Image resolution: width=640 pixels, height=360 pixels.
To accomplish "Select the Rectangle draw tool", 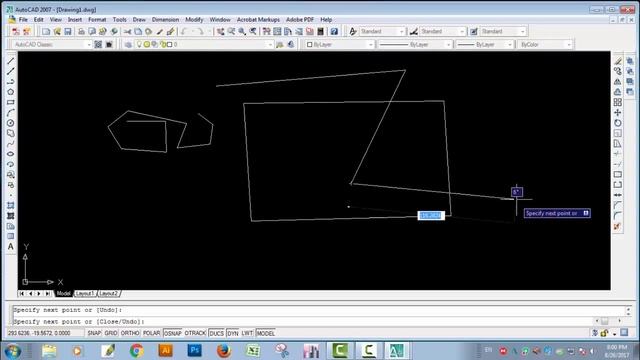I will point(11,102).
